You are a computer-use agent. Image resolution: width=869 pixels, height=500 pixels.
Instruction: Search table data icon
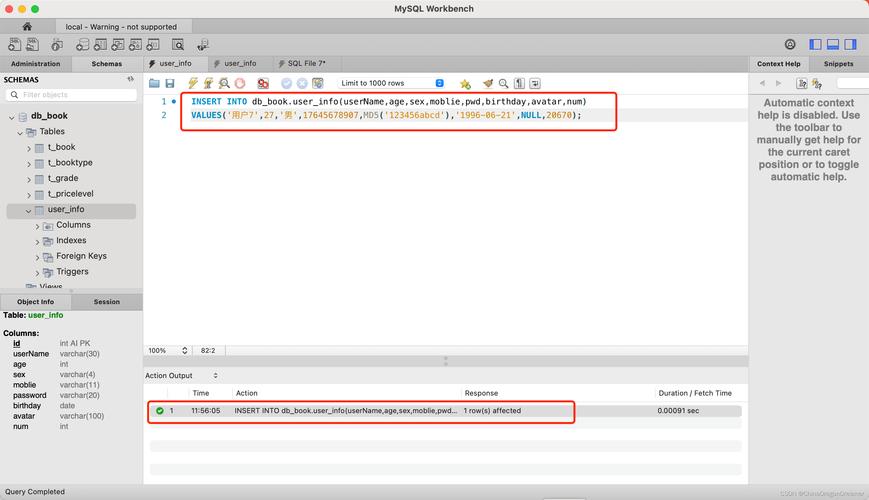[x=177, y=45]
